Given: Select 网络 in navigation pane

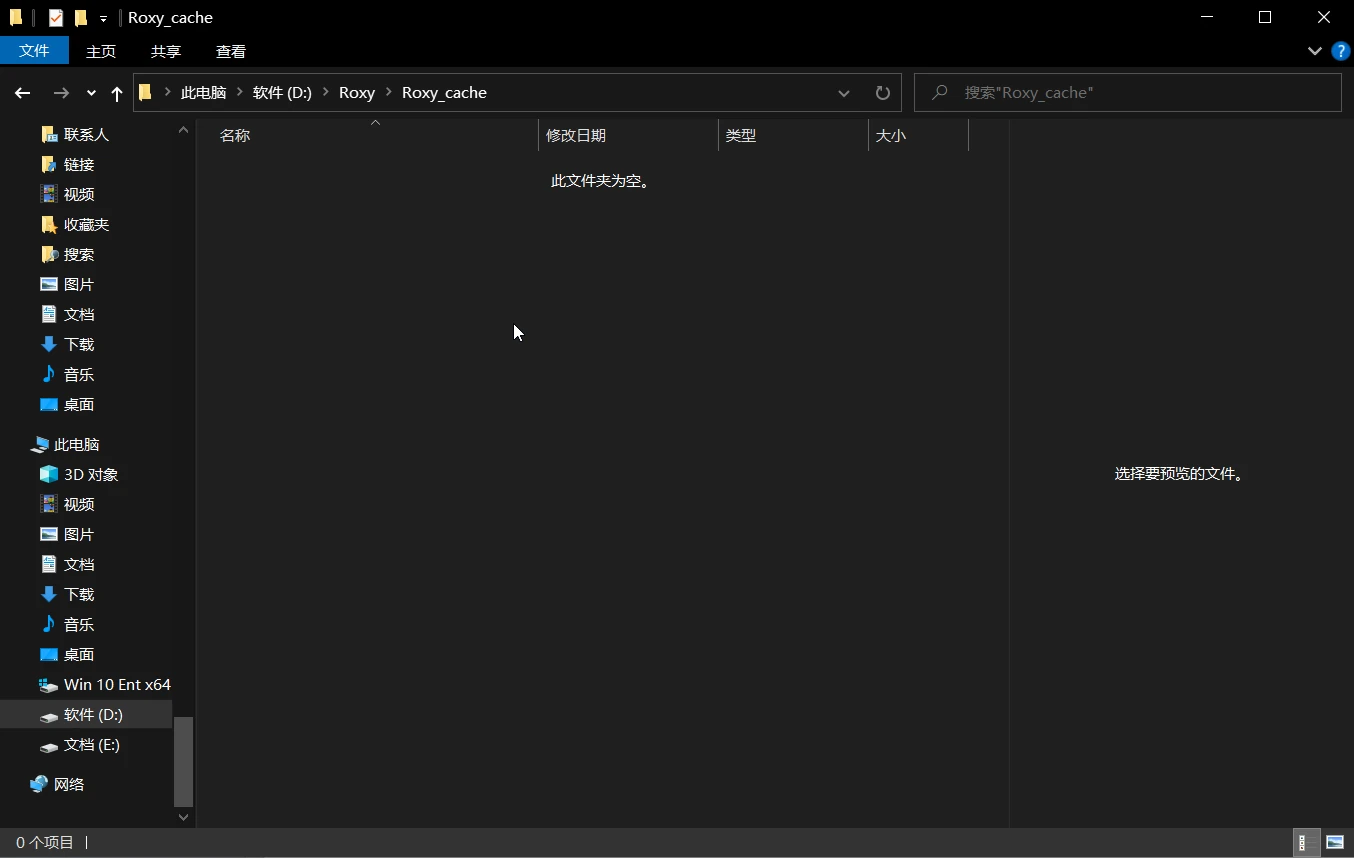Looking at the screenshot, I should tap(68, 784).
